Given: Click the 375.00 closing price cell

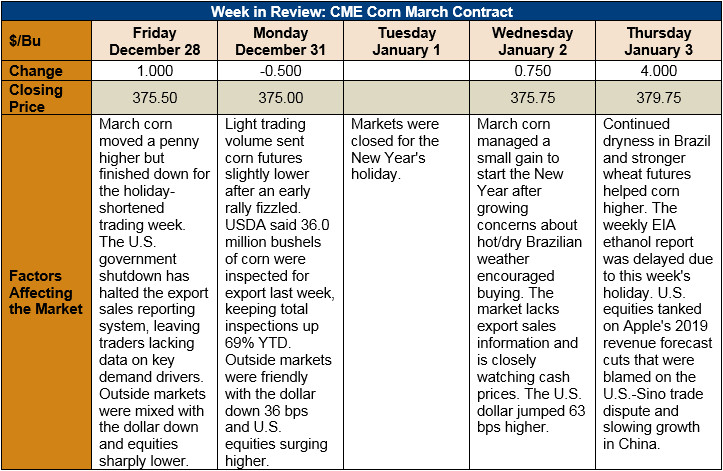Looking at the screenshot, I should 280,98.
